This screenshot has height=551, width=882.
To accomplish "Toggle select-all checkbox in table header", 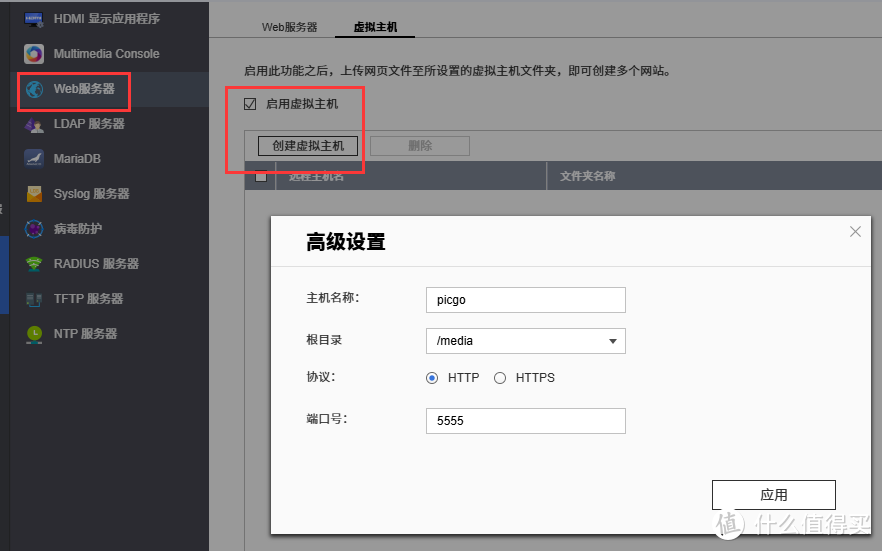I will 261,176.
